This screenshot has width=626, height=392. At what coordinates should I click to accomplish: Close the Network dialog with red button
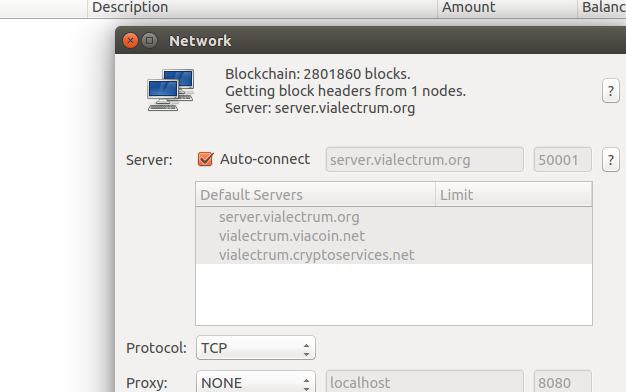click(x=130, y=41)
